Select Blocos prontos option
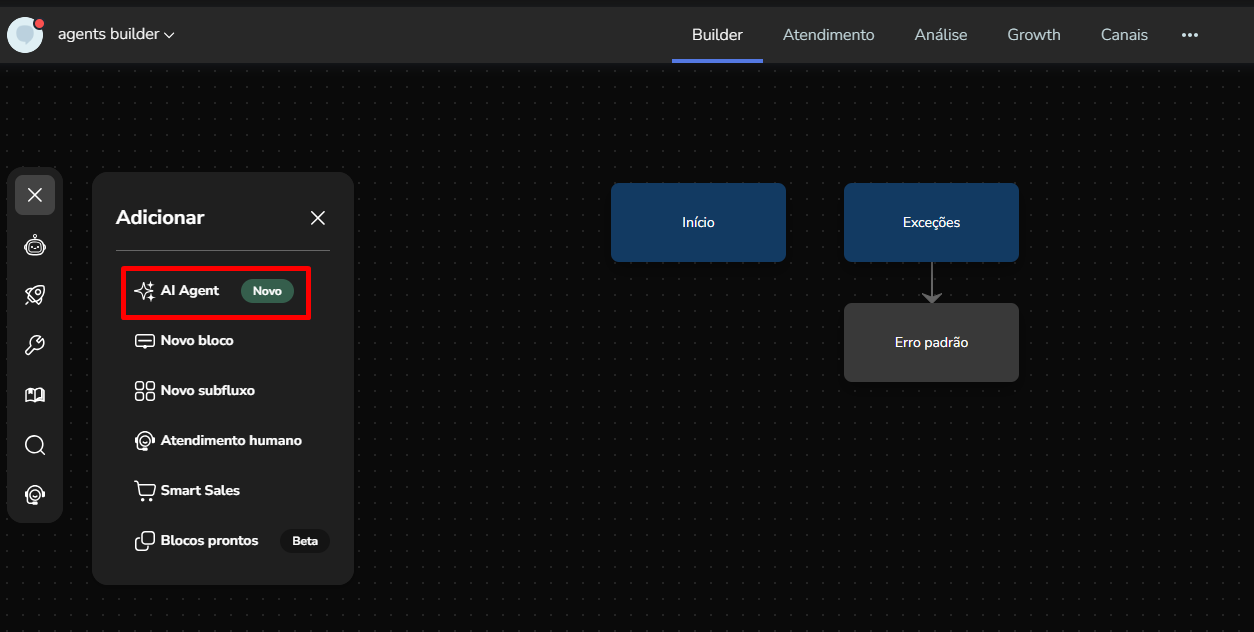 [209, 541]
